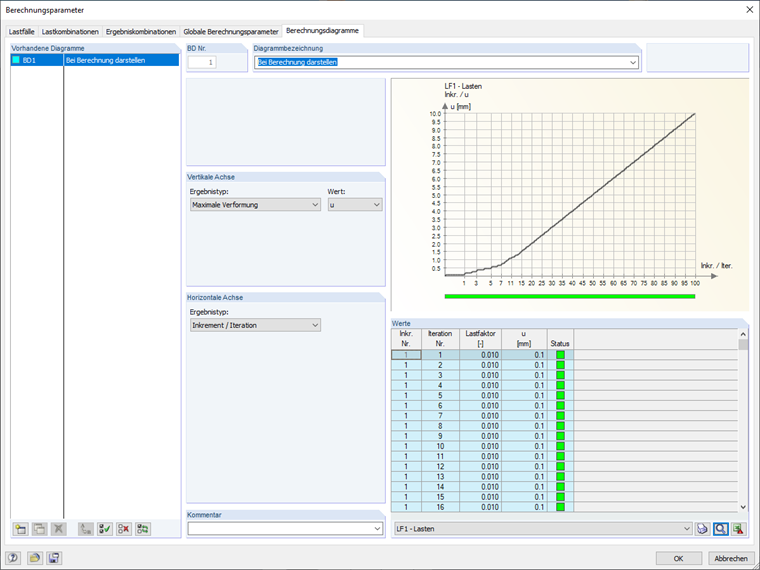Click the Iteration Nr. column header
Image resolution: width=760 pixels, height=570 pixels.
point(440,339)
